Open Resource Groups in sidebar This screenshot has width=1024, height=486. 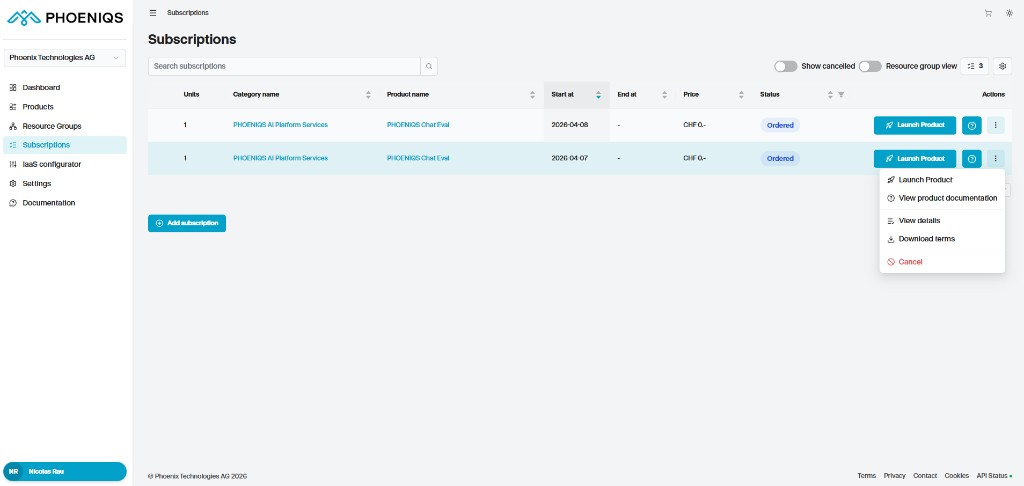click(65, 126)
